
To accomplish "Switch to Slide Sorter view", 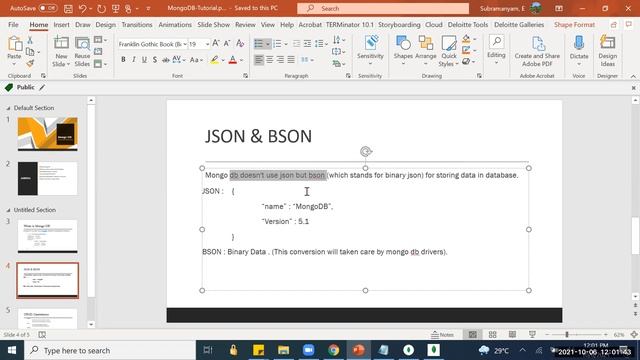I will coord(493,335).
